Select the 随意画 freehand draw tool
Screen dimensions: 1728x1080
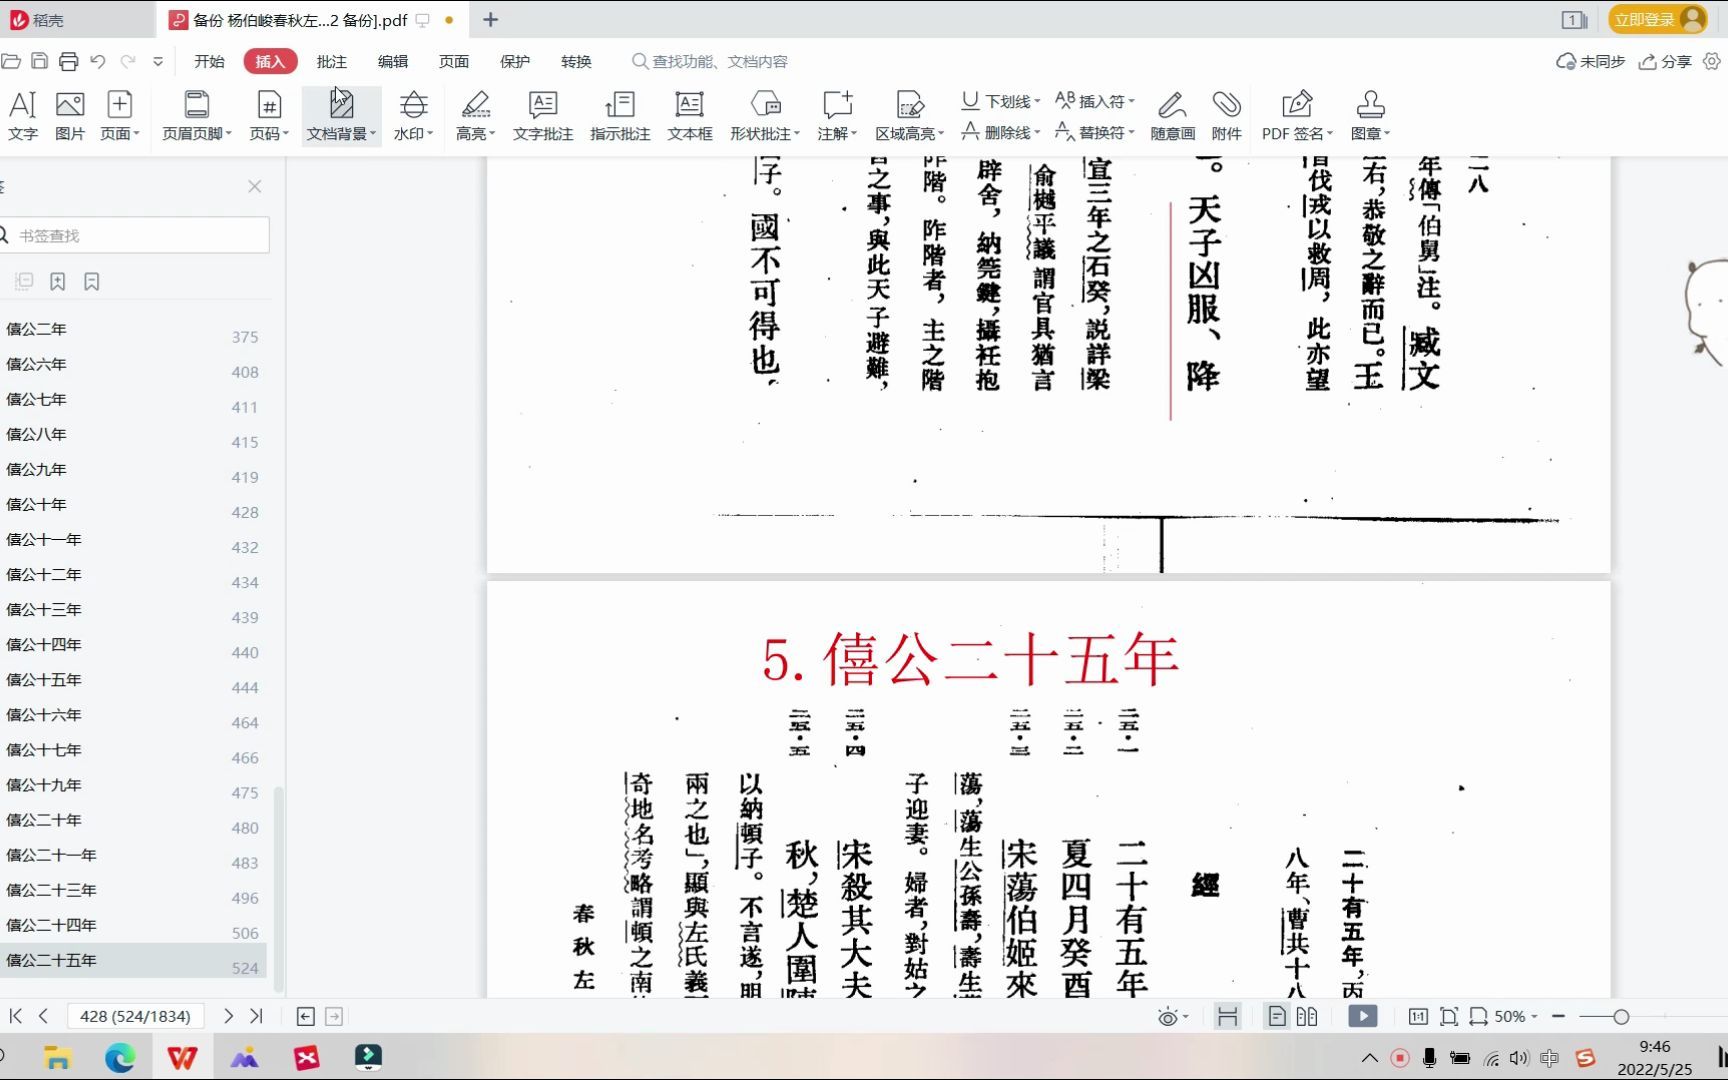[x=1172, y=116]
